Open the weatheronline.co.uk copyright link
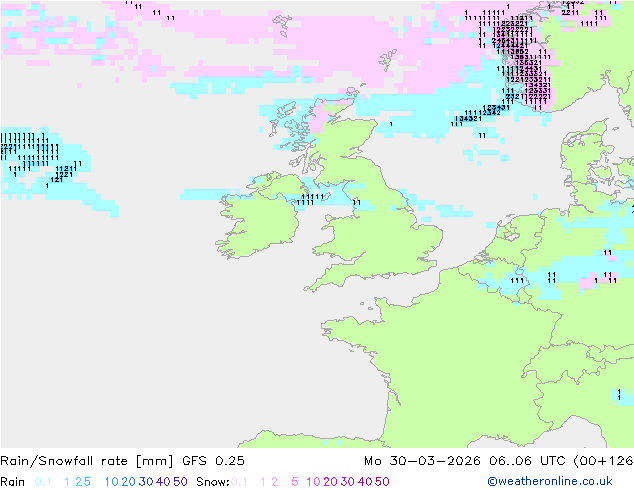 550,481
